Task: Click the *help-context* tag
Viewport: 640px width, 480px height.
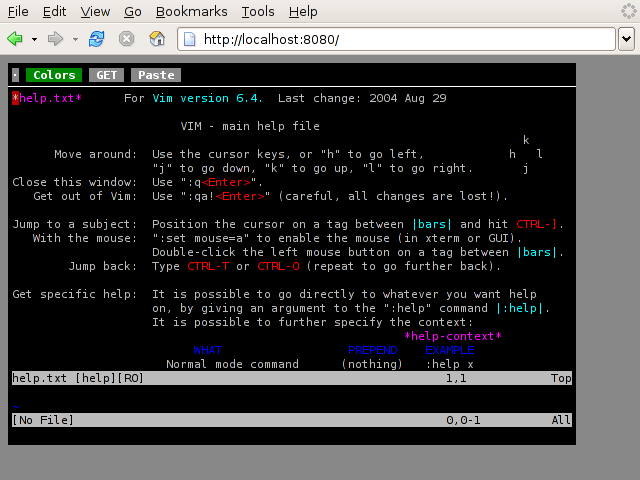Action: click(x=453, y=337)
